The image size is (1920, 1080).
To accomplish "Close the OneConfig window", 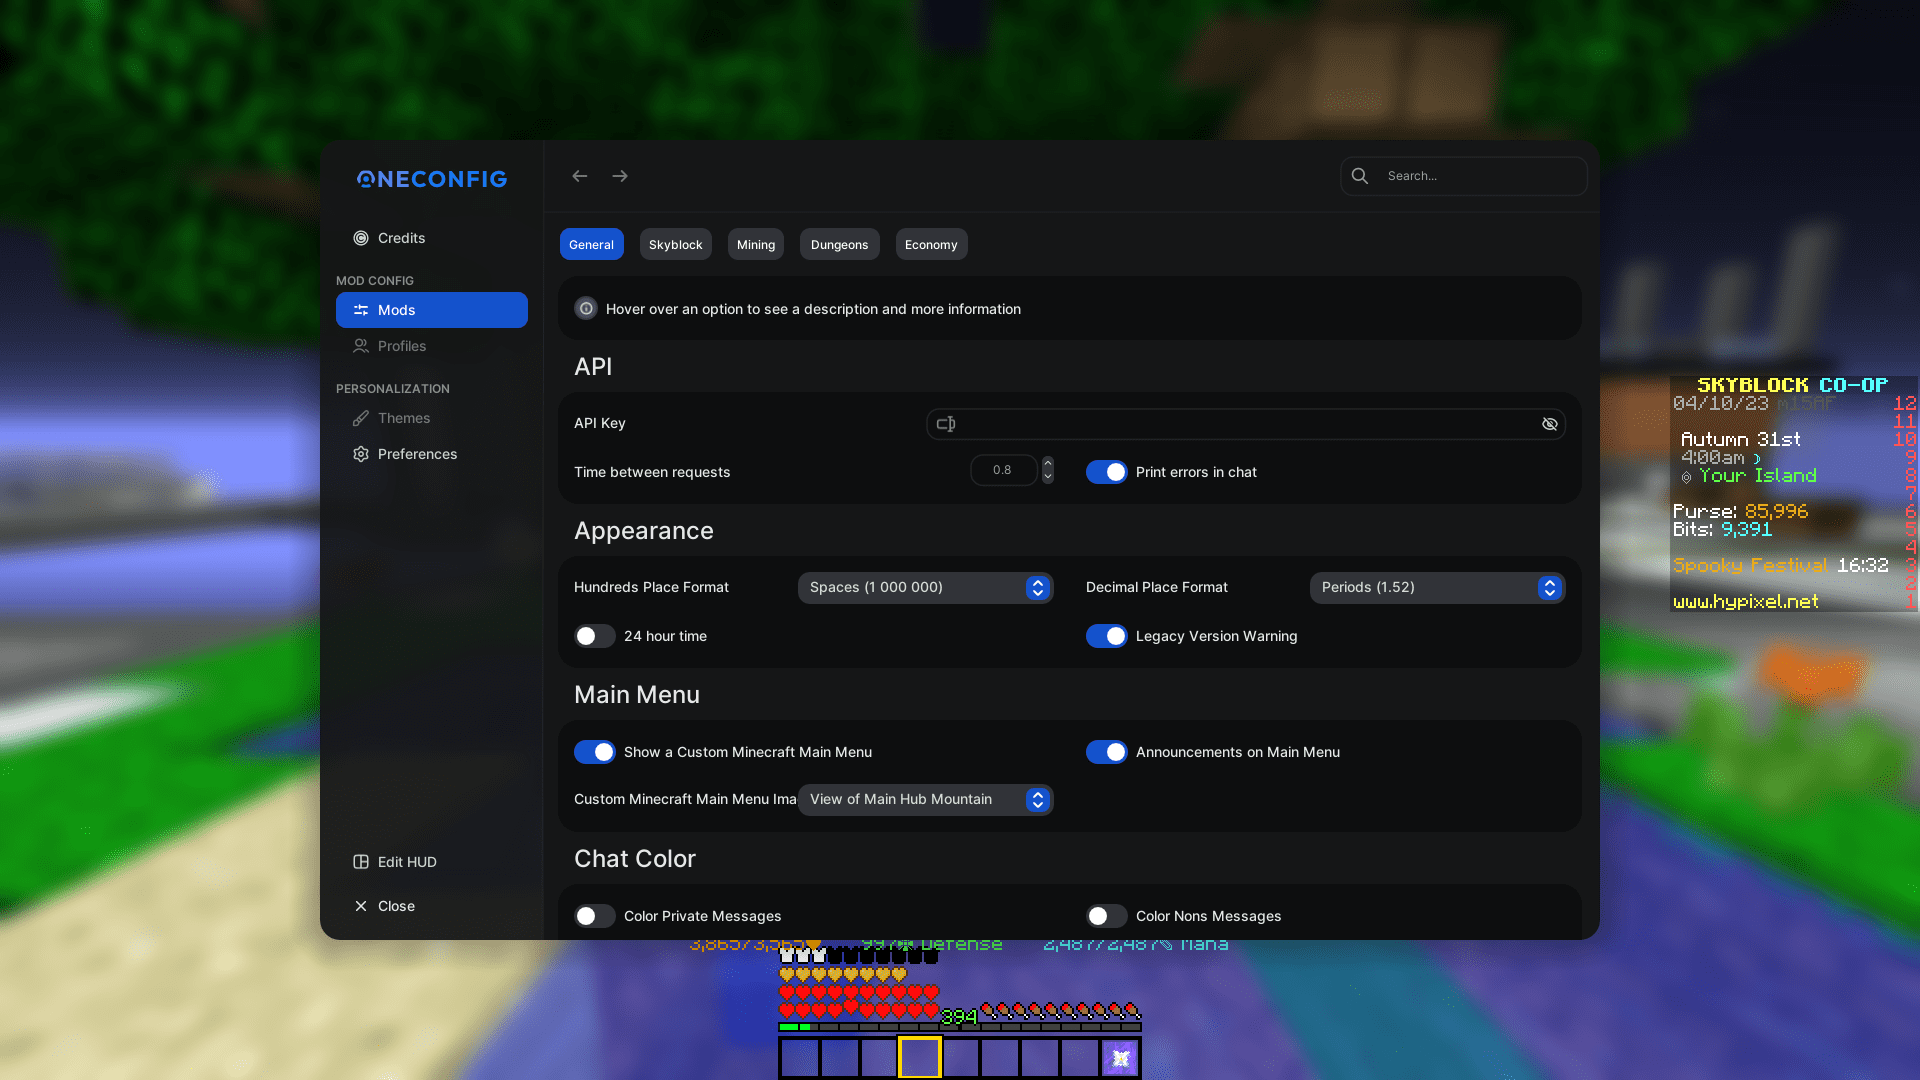I will point(432,906).
